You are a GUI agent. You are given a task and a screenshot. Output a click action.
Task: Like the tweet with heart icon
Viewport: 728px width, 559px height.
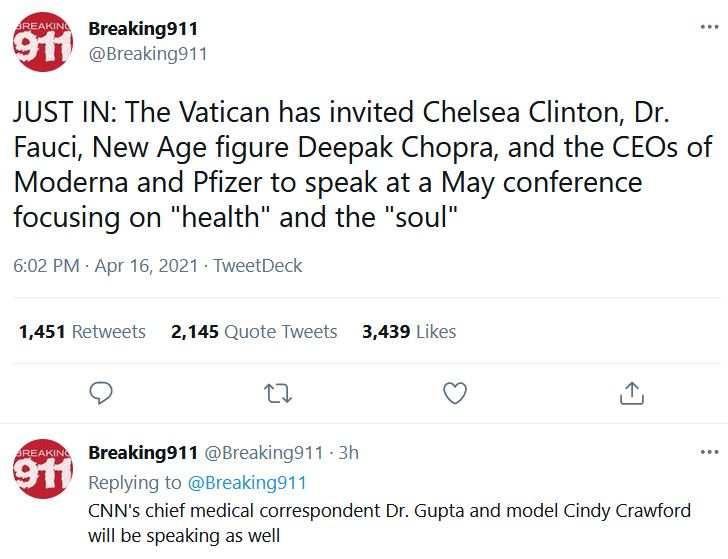click(x=455, y=393)
